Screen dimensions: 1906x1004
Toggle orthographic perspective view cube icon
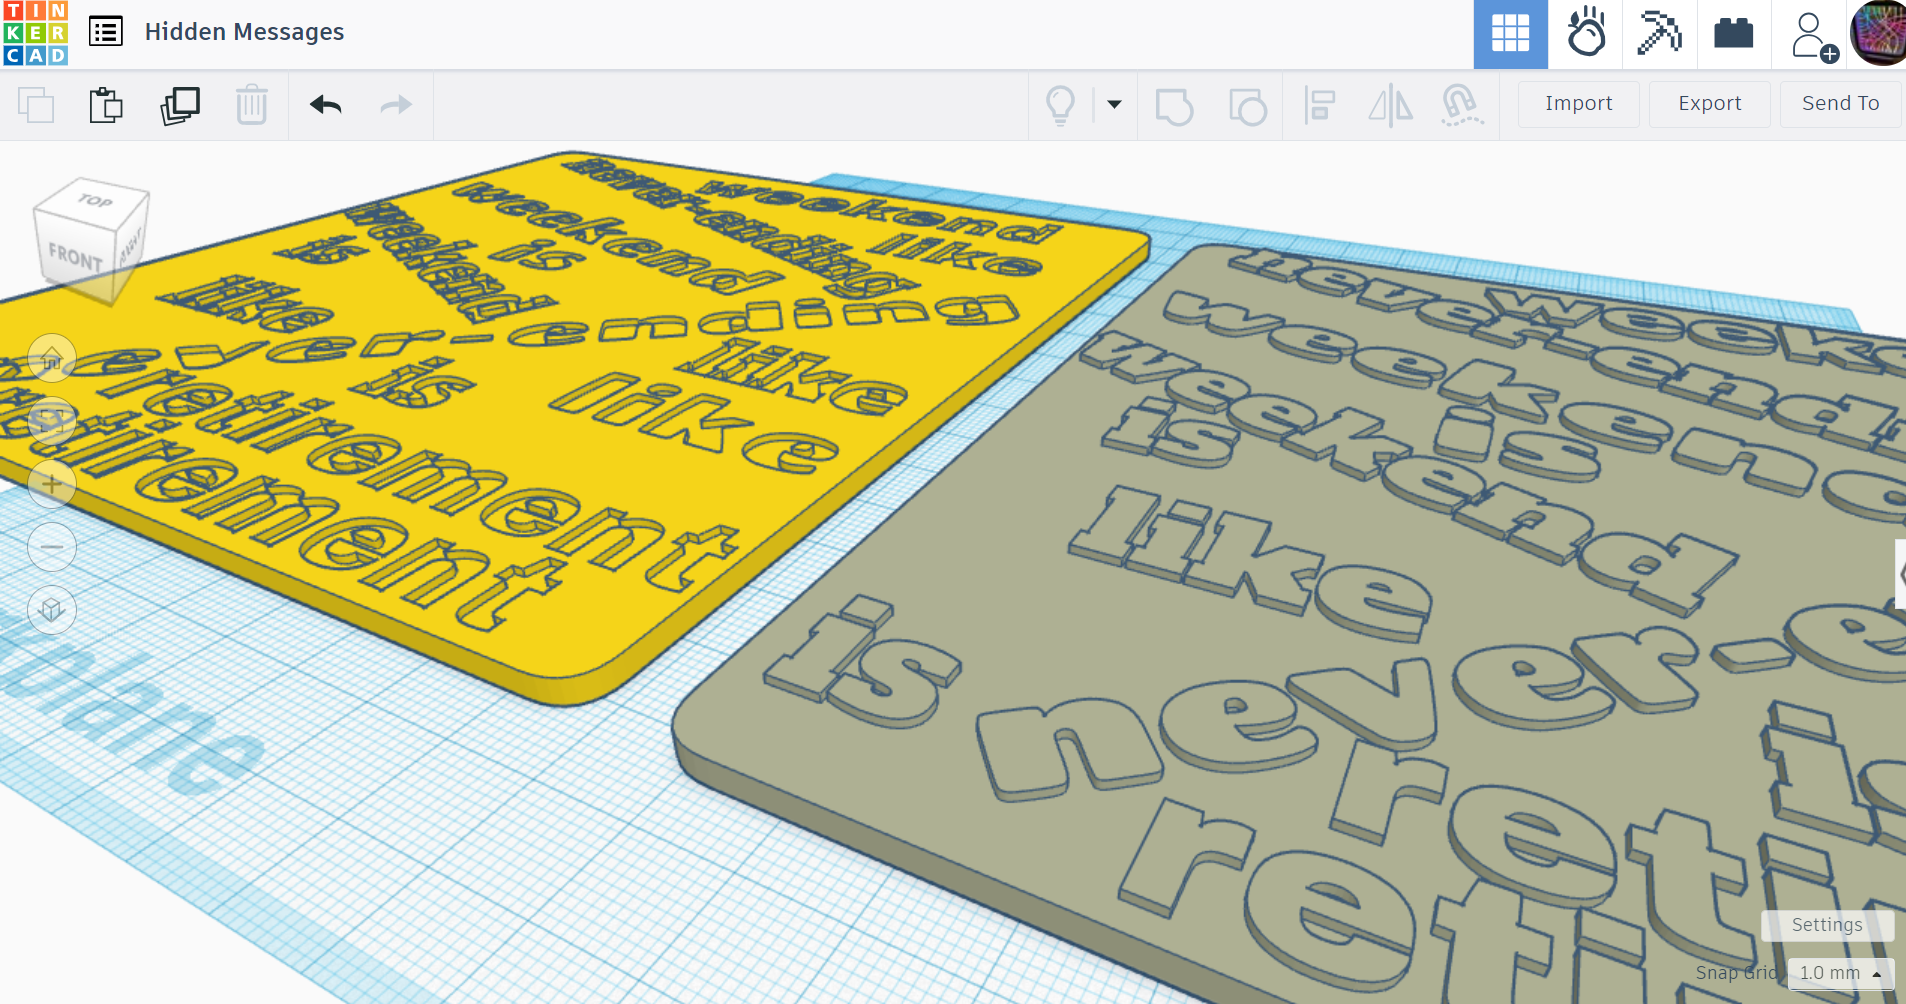pos(52,610)
